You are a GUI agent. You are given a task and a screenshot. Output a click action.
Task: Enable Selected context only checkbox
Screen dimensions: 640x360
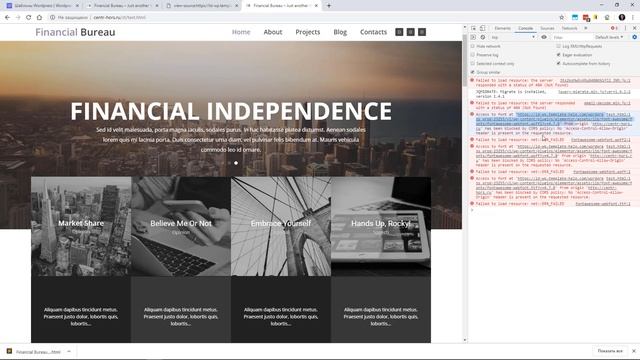[473, 63]
